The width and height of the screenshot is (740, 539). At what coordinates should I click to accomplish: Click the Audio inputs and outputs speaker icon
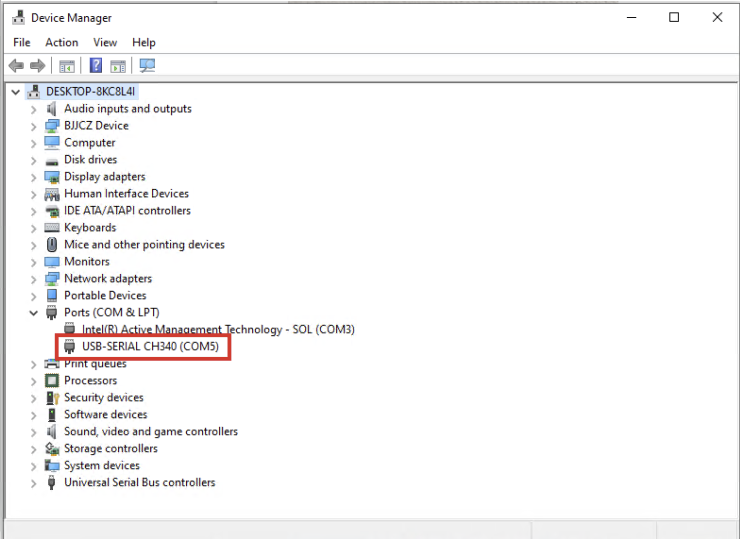point(52,109)
